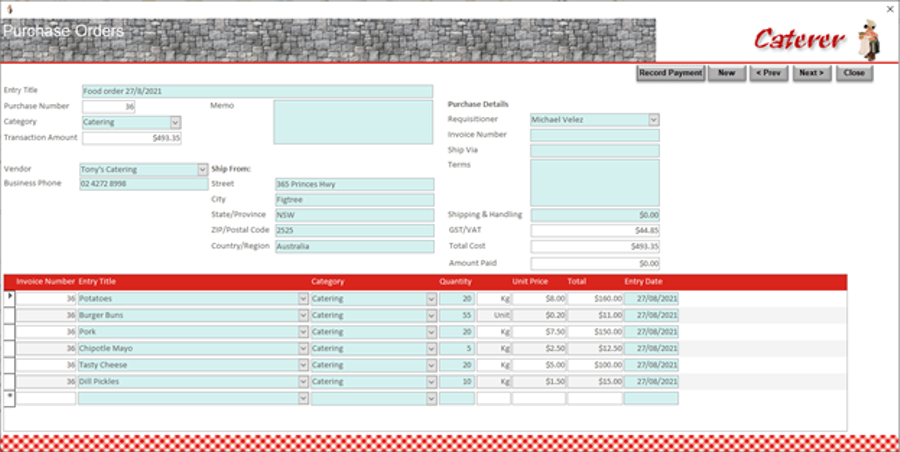This screenshot has height=452, width=900.
Task: Click the empty Ship Via field
Action: [595, 151]
